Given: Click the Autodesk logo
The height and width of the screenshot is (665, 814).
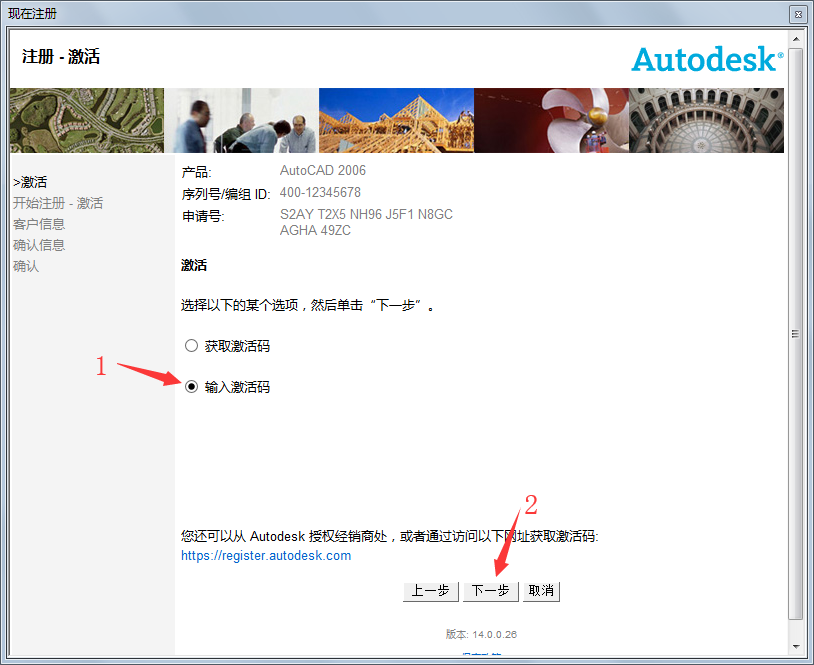Looking at the screenshot, I should pyautogui.click(x=706, y=58).
